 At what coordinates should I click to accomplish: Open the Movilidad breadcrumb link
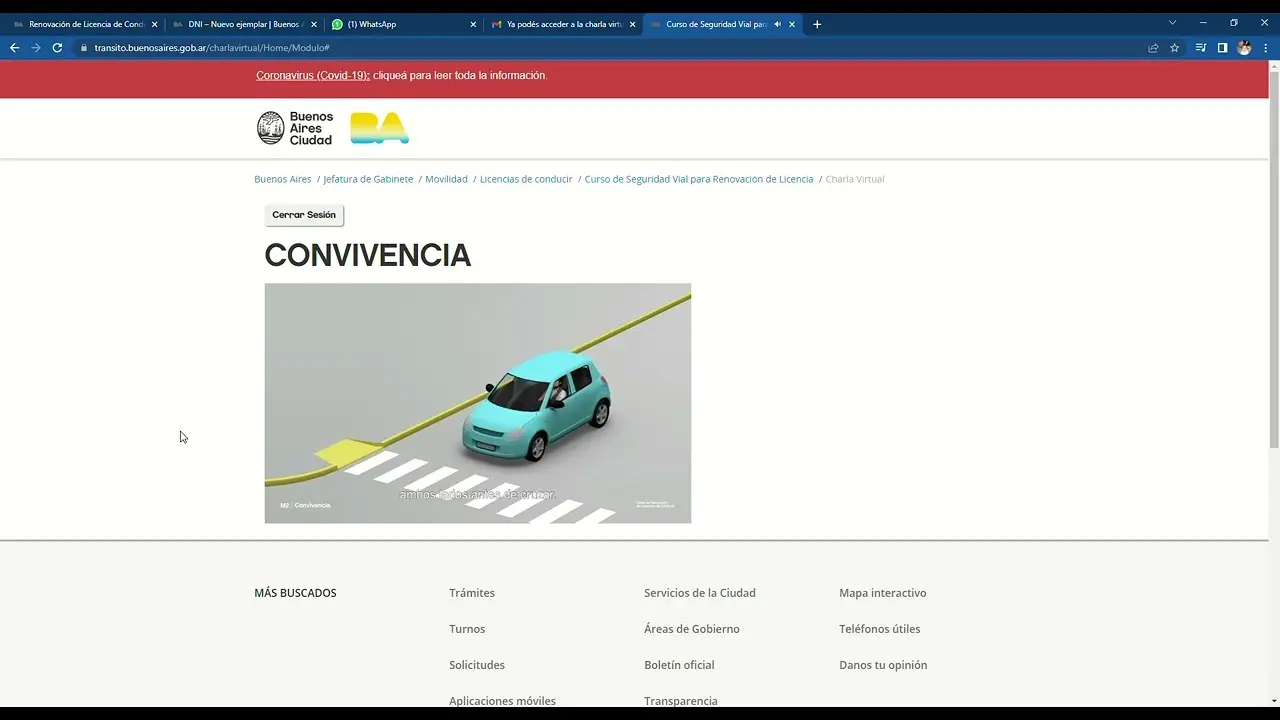(446, 178)
